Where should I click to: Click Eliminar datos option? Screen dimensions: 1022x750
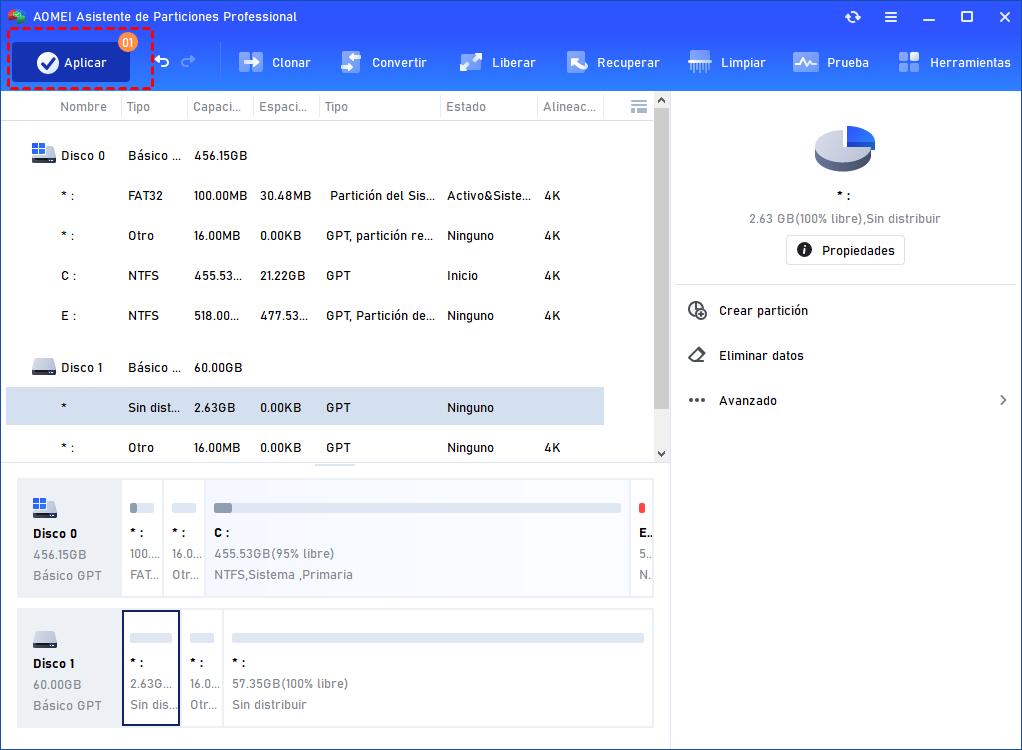click(x=761, y=356)
